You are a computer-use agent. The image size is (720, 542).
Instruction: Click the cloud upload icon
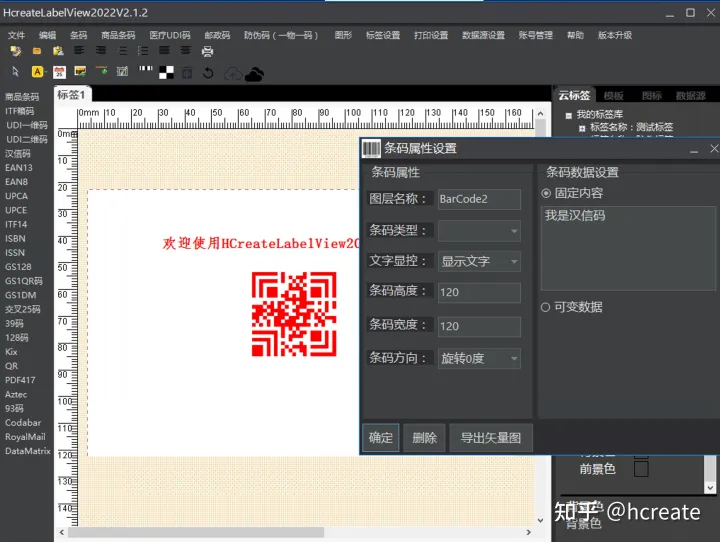(233, 74)
